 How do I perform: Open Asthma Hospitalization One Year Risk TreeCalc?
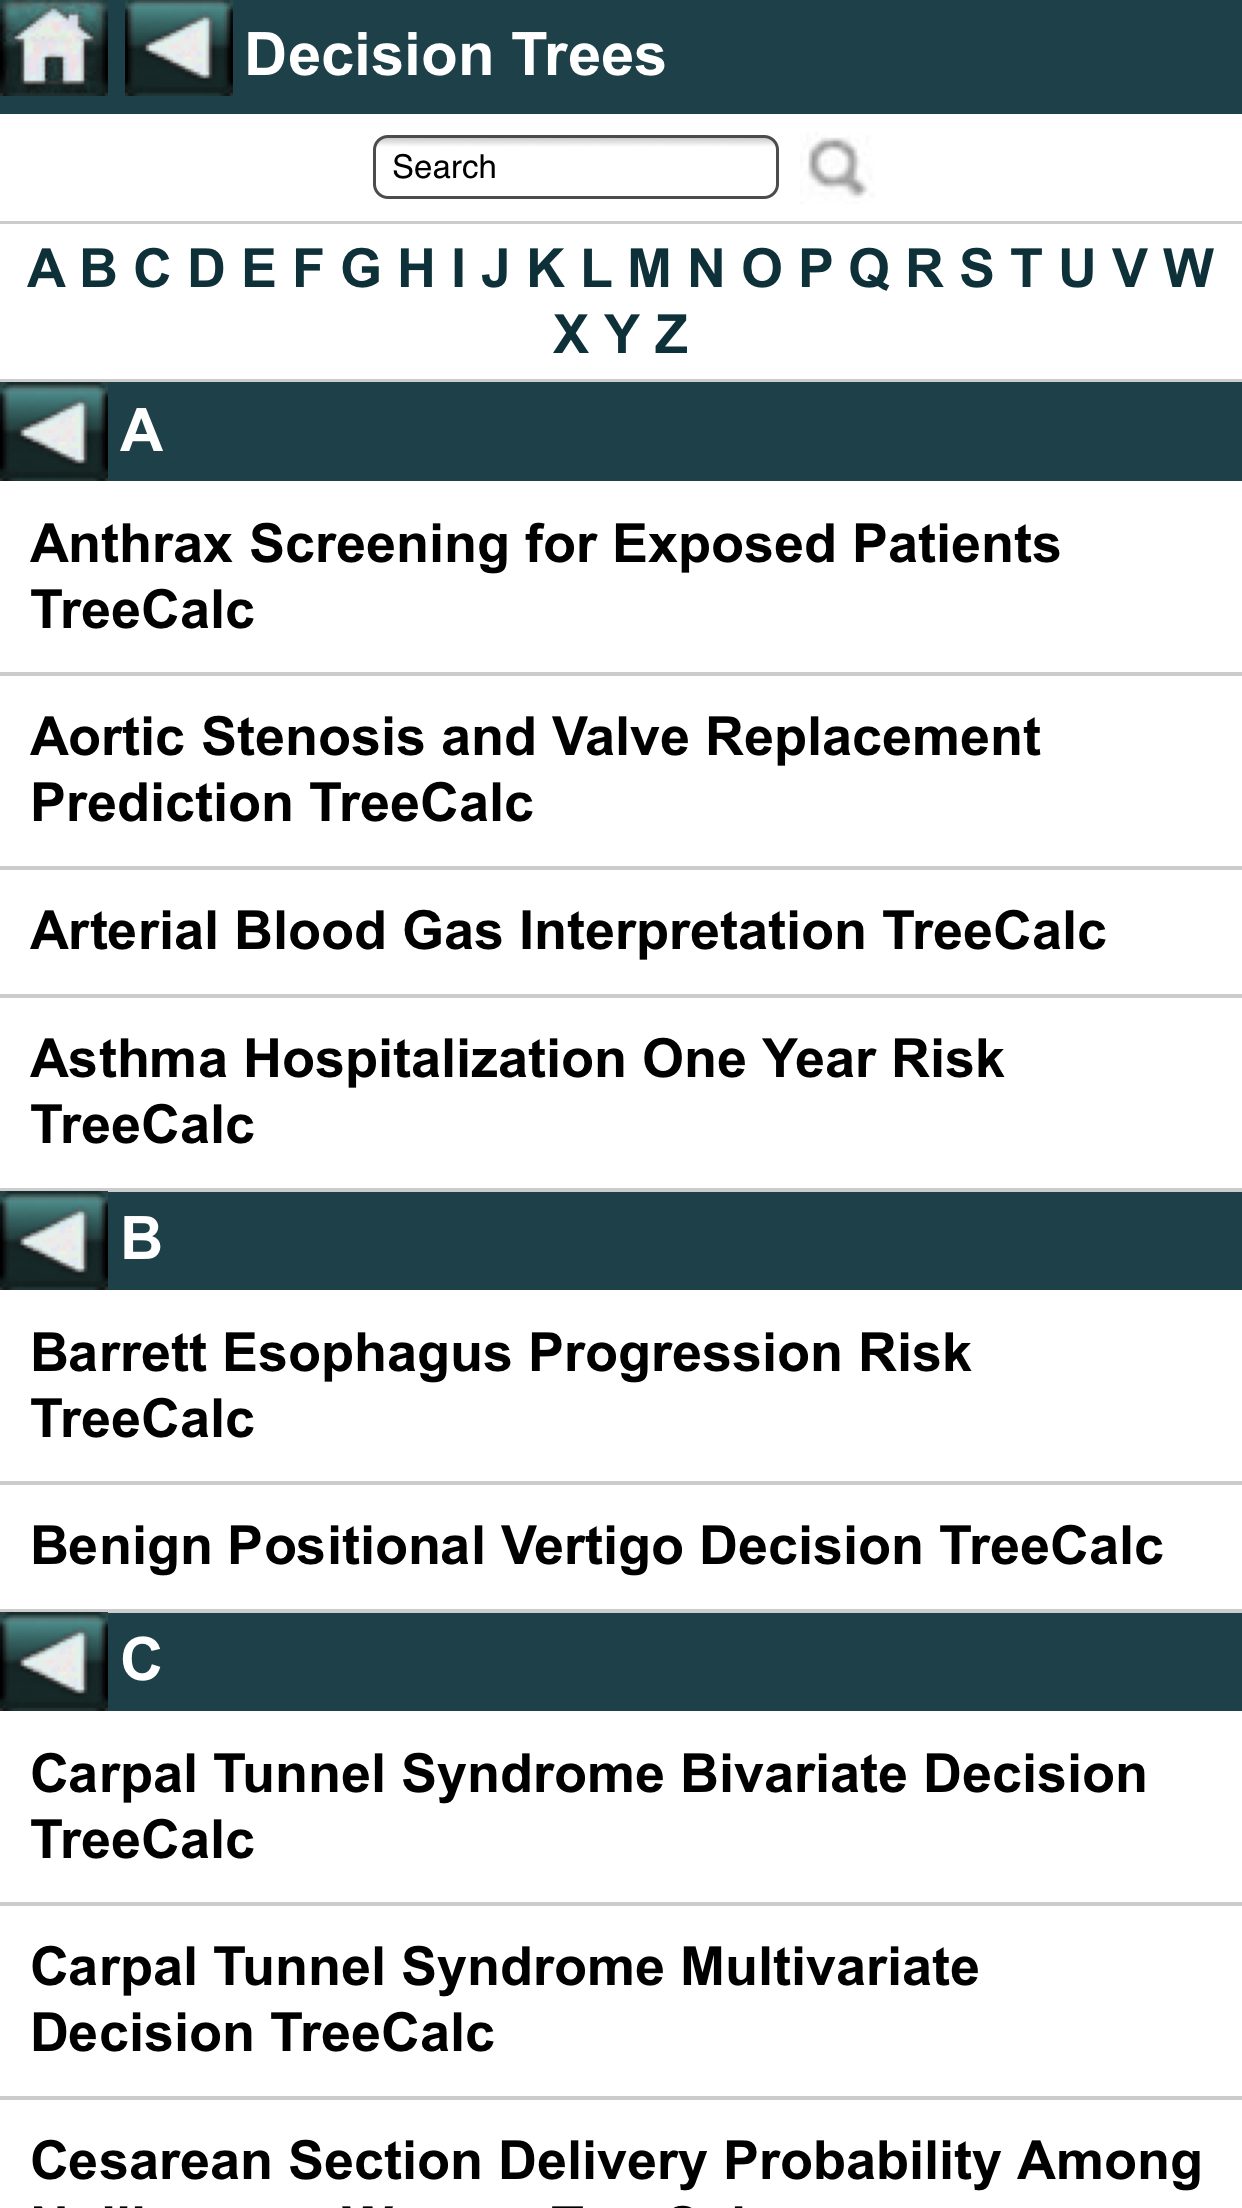tap(518, 1091)
